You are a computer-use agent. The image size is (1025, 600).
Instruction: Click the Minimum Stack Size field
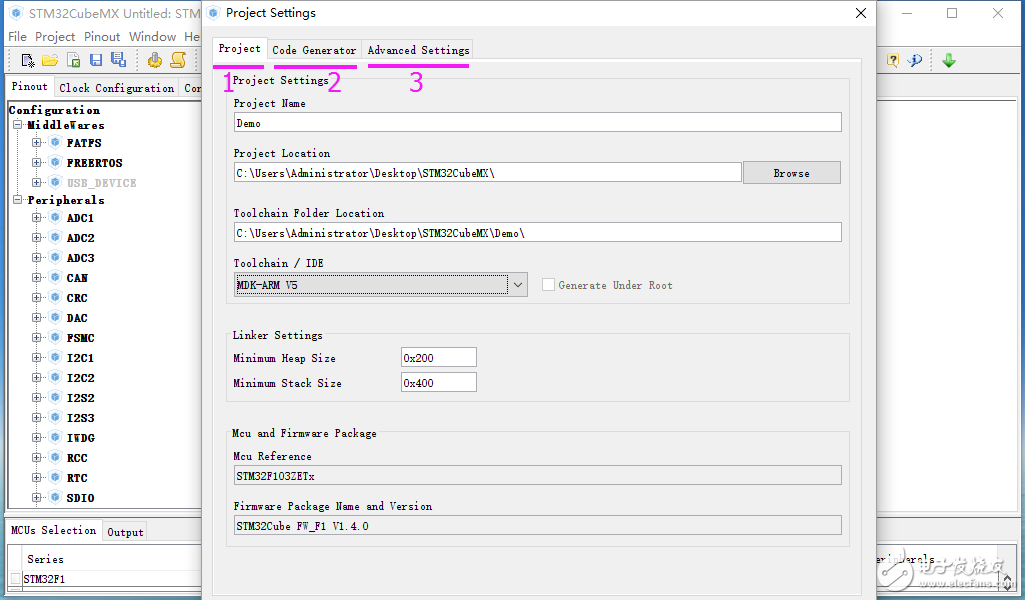439,382
